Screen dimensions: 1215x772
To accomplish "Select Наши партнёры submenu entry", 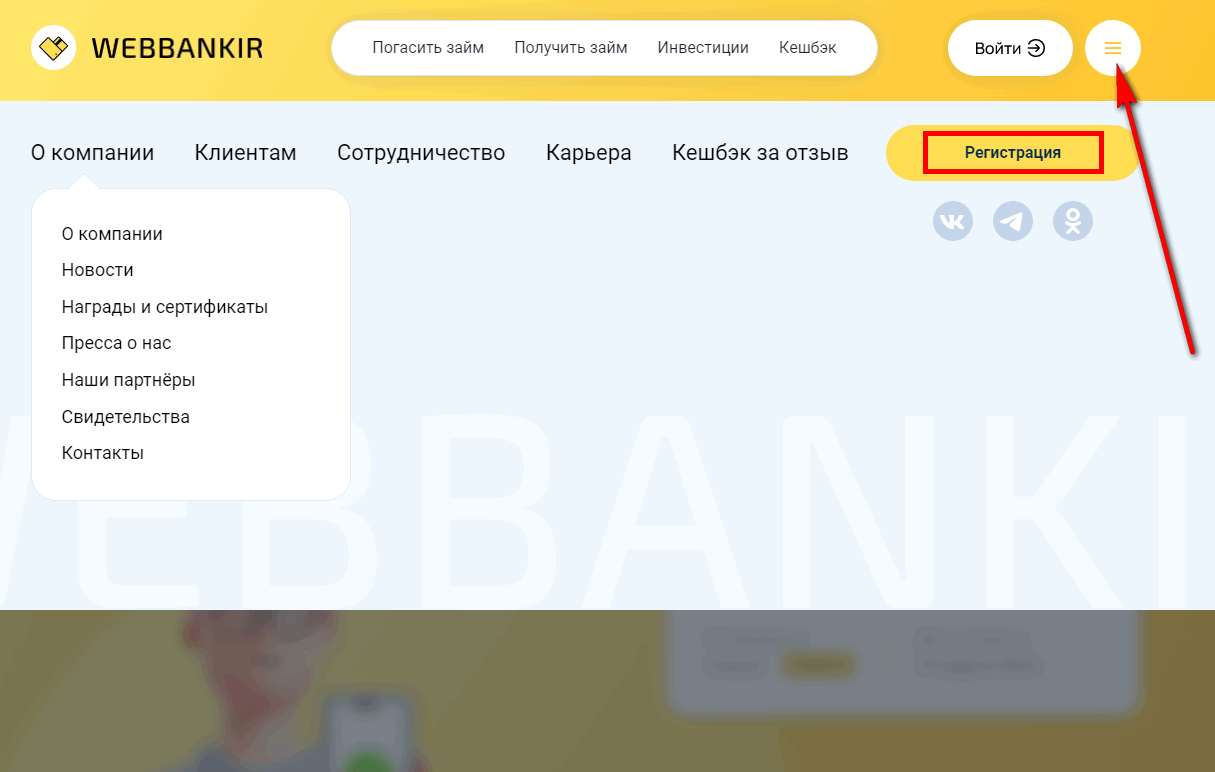I will (129, 380).
